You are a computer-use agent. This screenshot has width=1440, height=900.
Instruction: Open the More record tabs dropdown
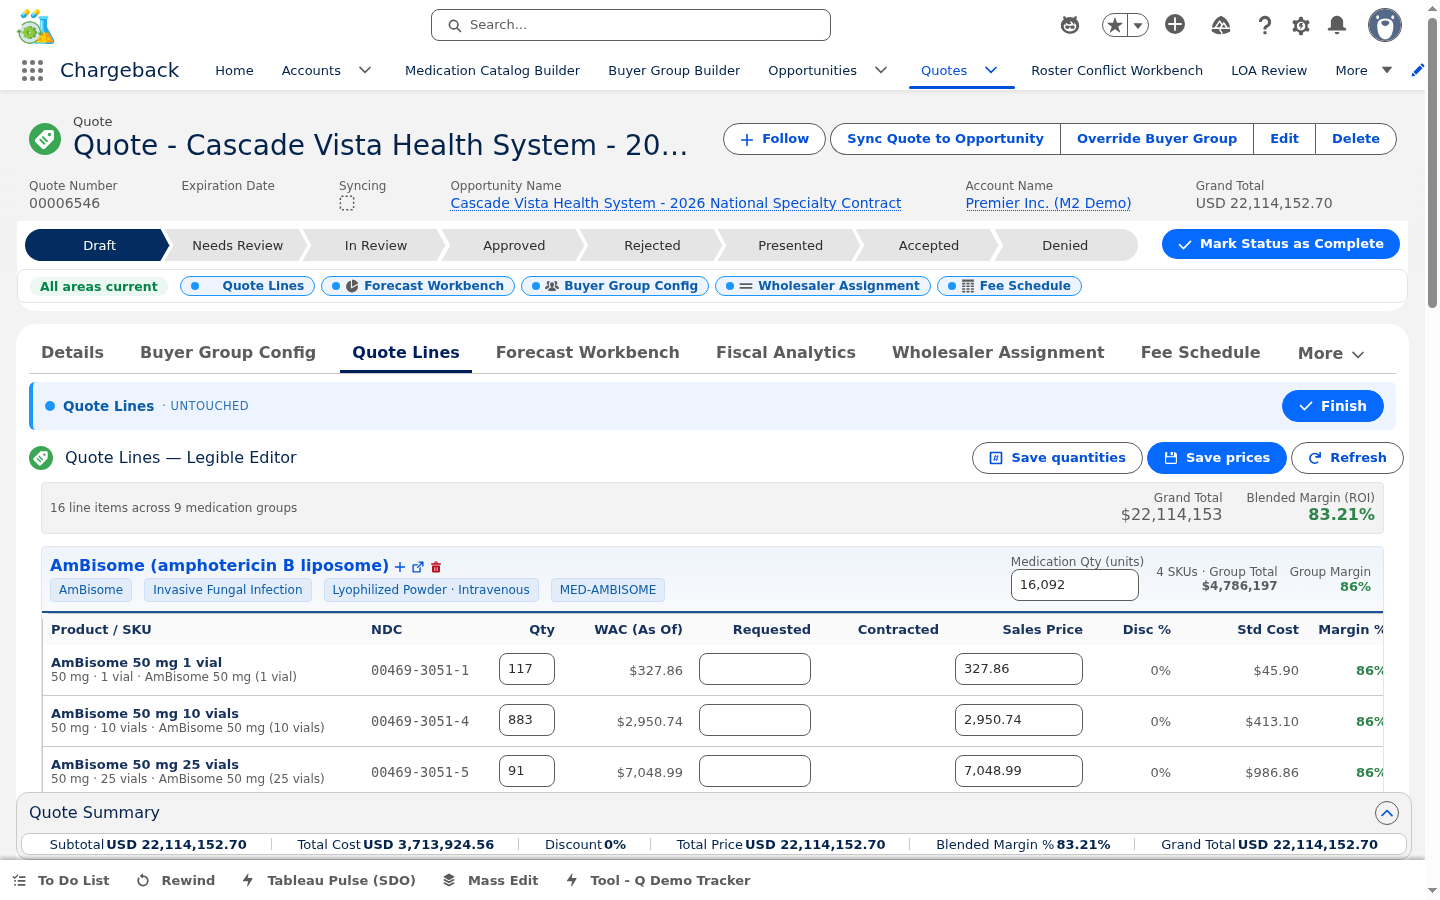pyautogui.click(x=1331, y=353)
